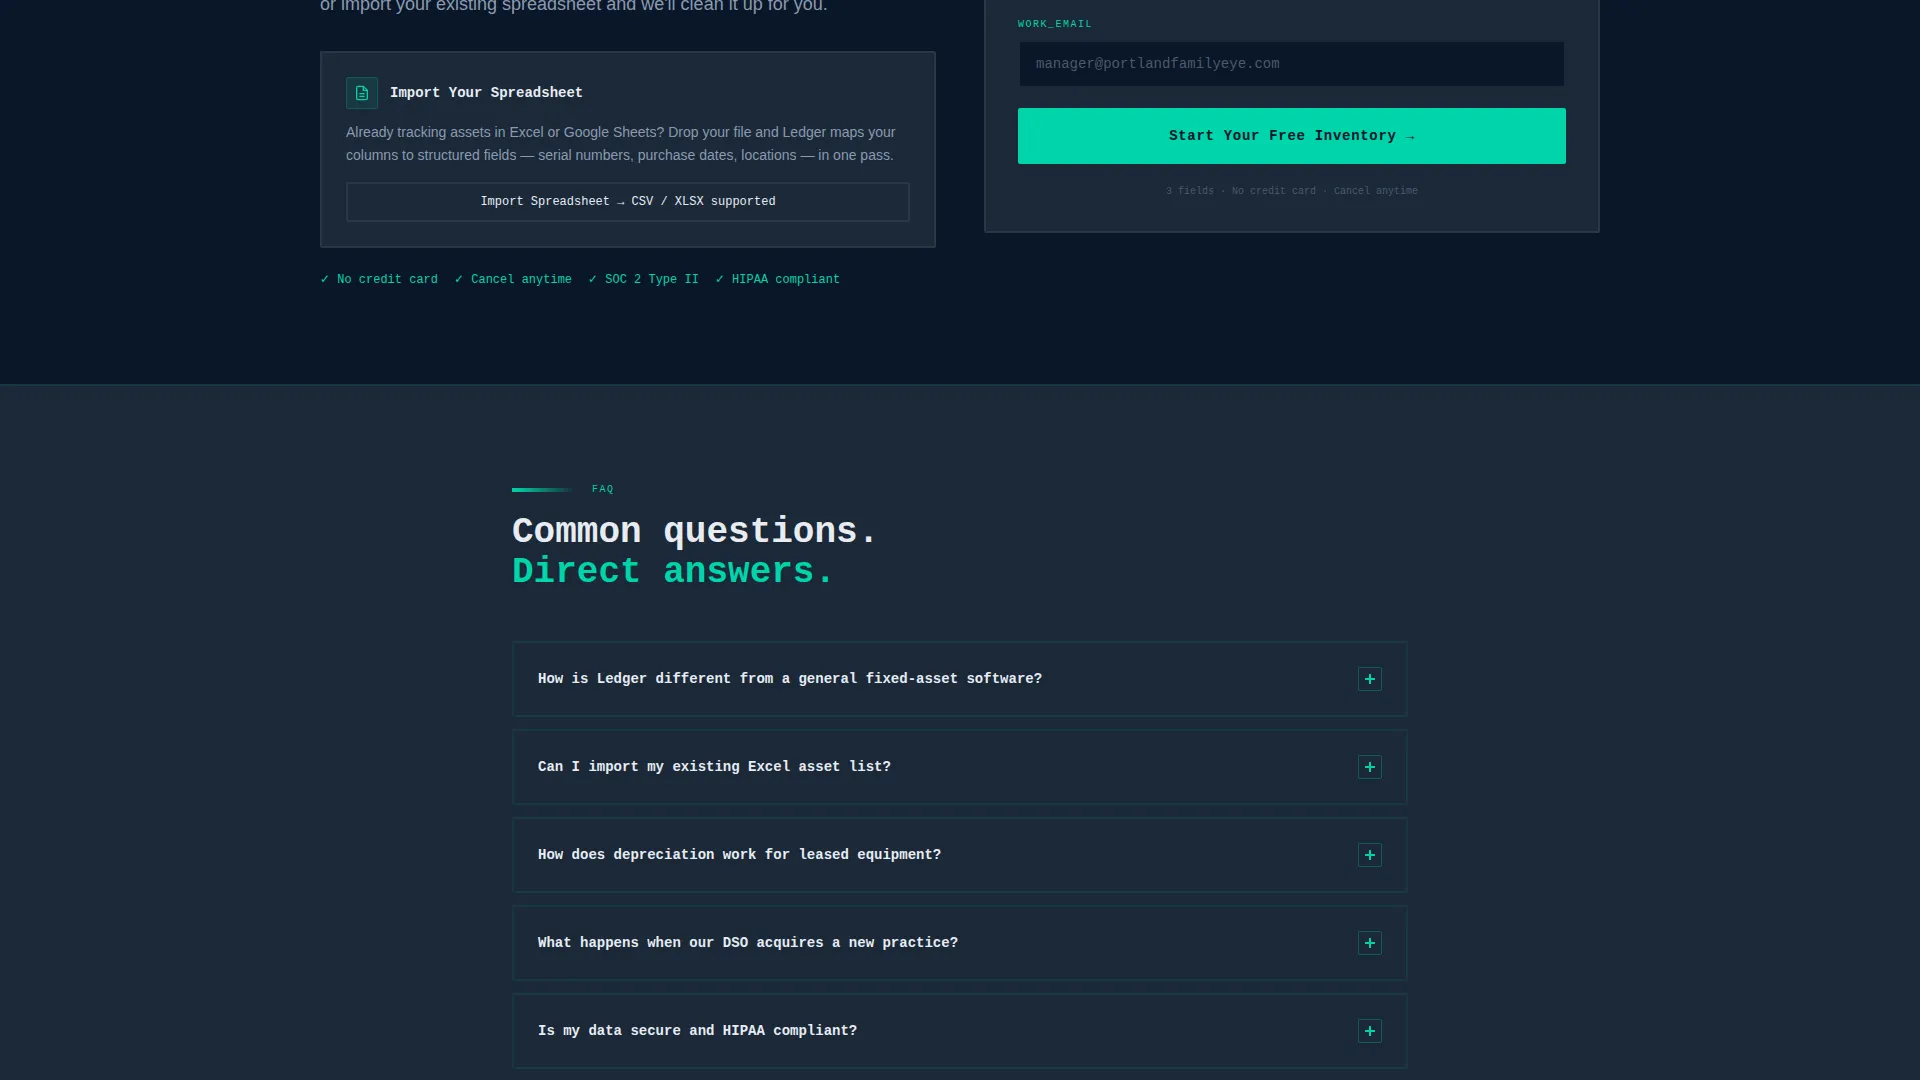Click 'Direct answers.' green heading

(x=672, y=571)
